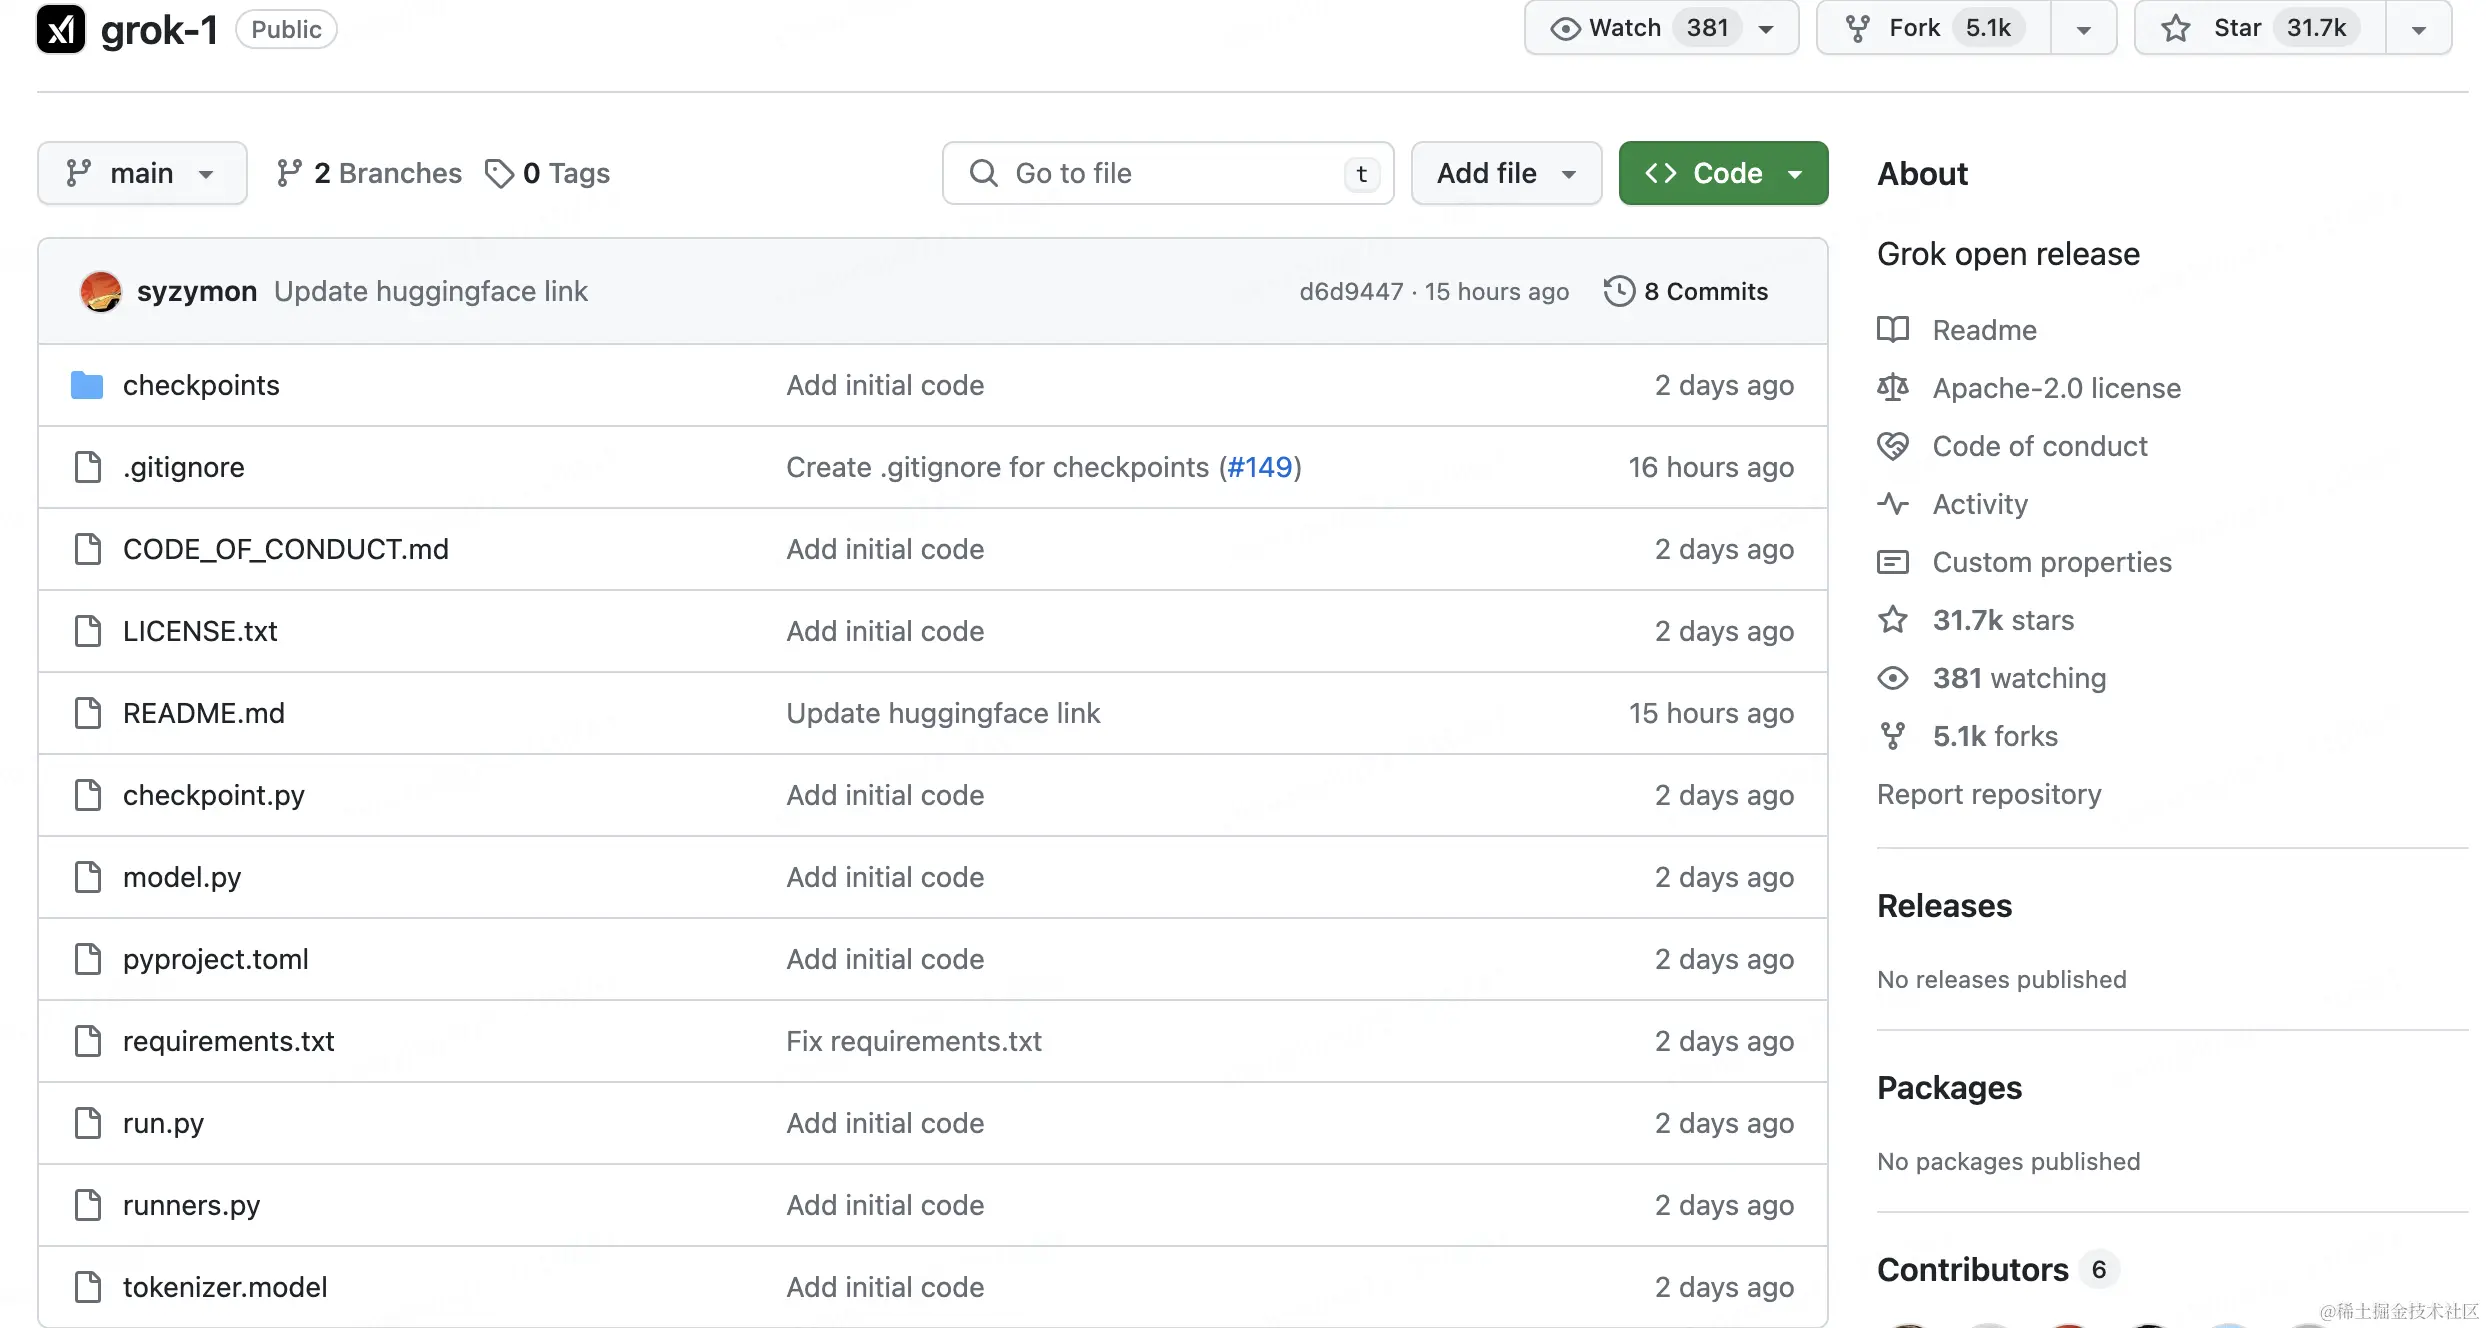Expand the green Code dropdown
Image resolution: width=2486 pixels, height=1328 pixels.
coord(1723,173)
